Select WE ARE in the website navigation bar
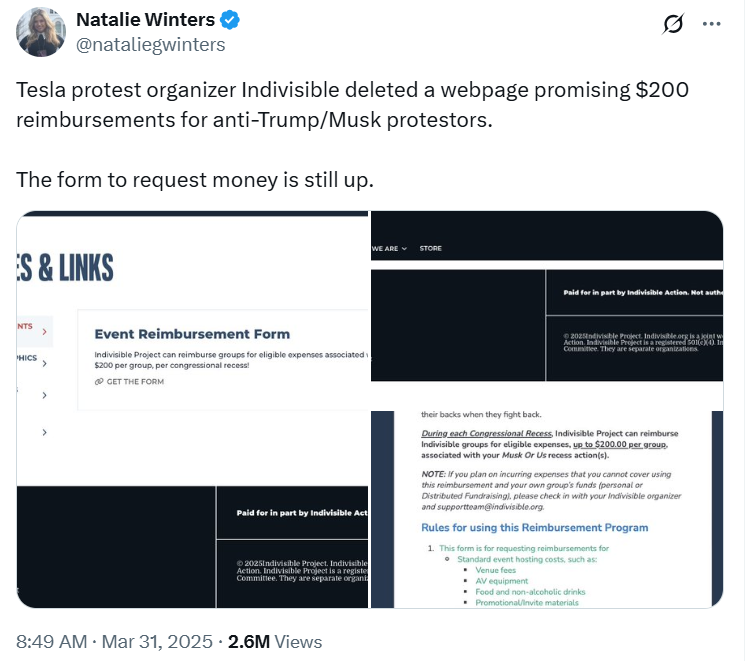Screen dimensions: 746x661 tap(388, 248)
